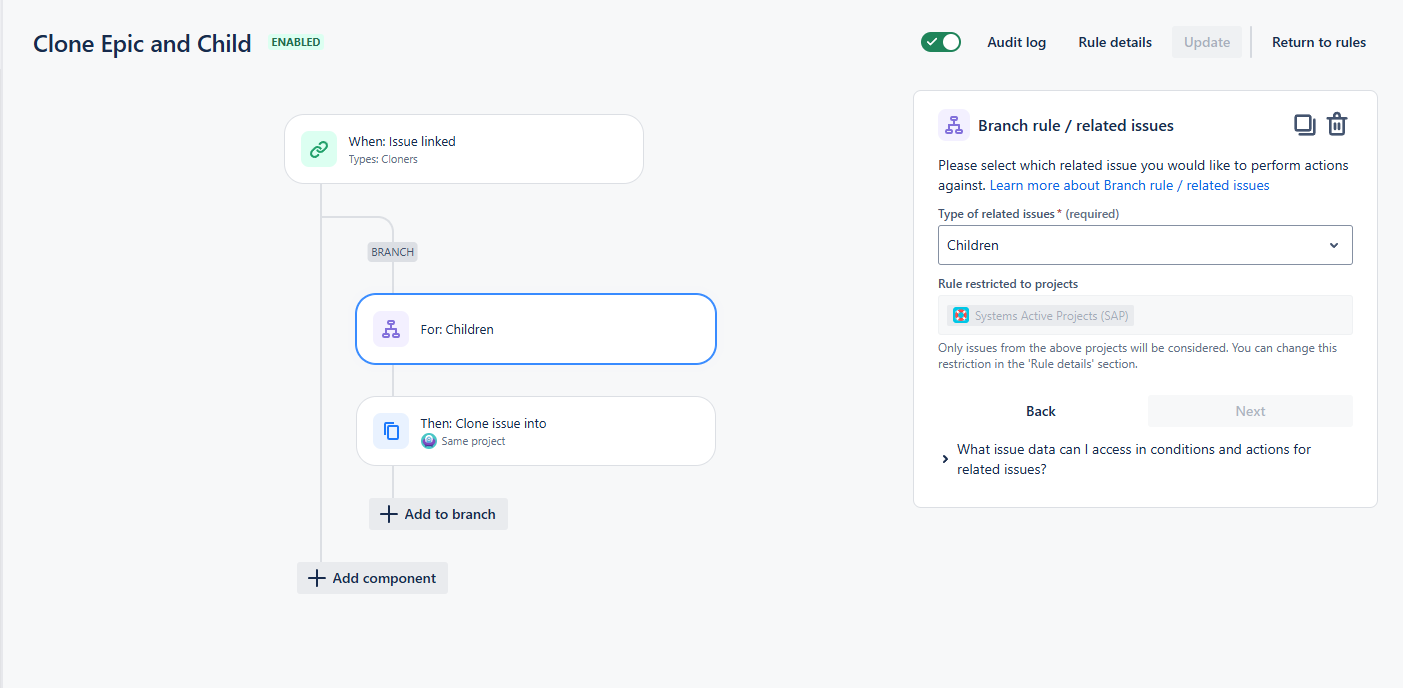Duplicate the branch rule component
The image size is (1403, 688).
click(x=1304, y=125)
